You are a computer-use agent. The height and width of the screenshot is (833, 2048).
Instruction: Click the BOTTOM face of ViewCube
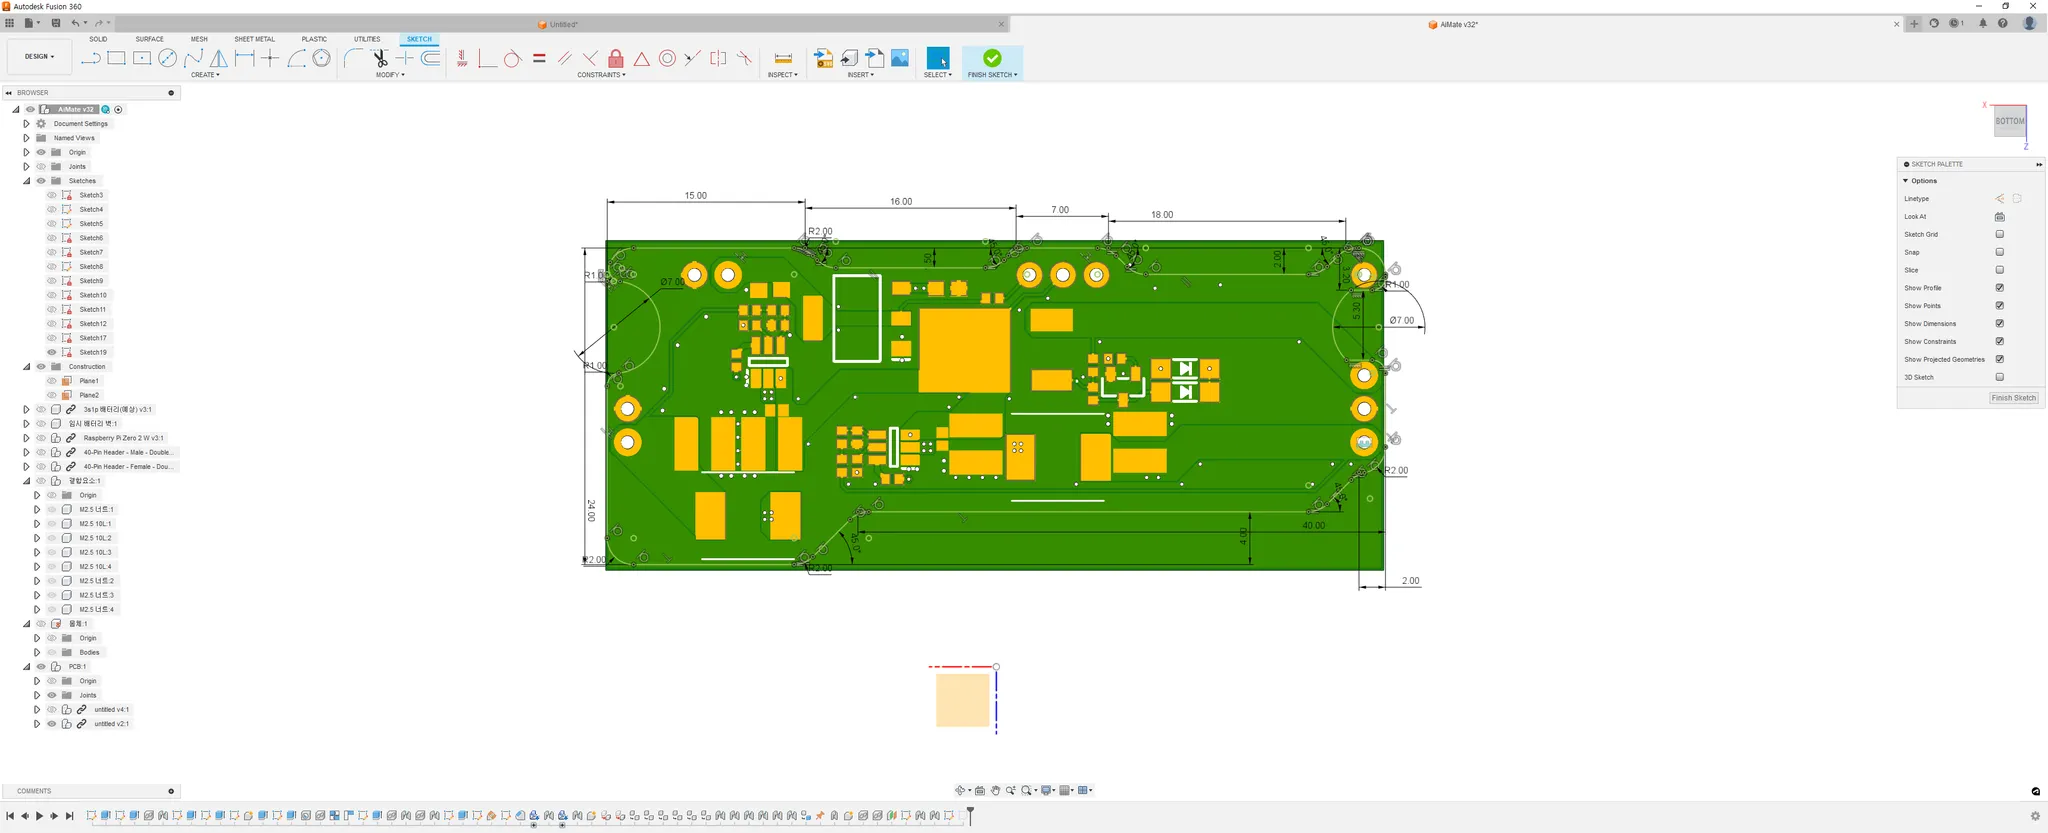click(x=2009, y=121)
